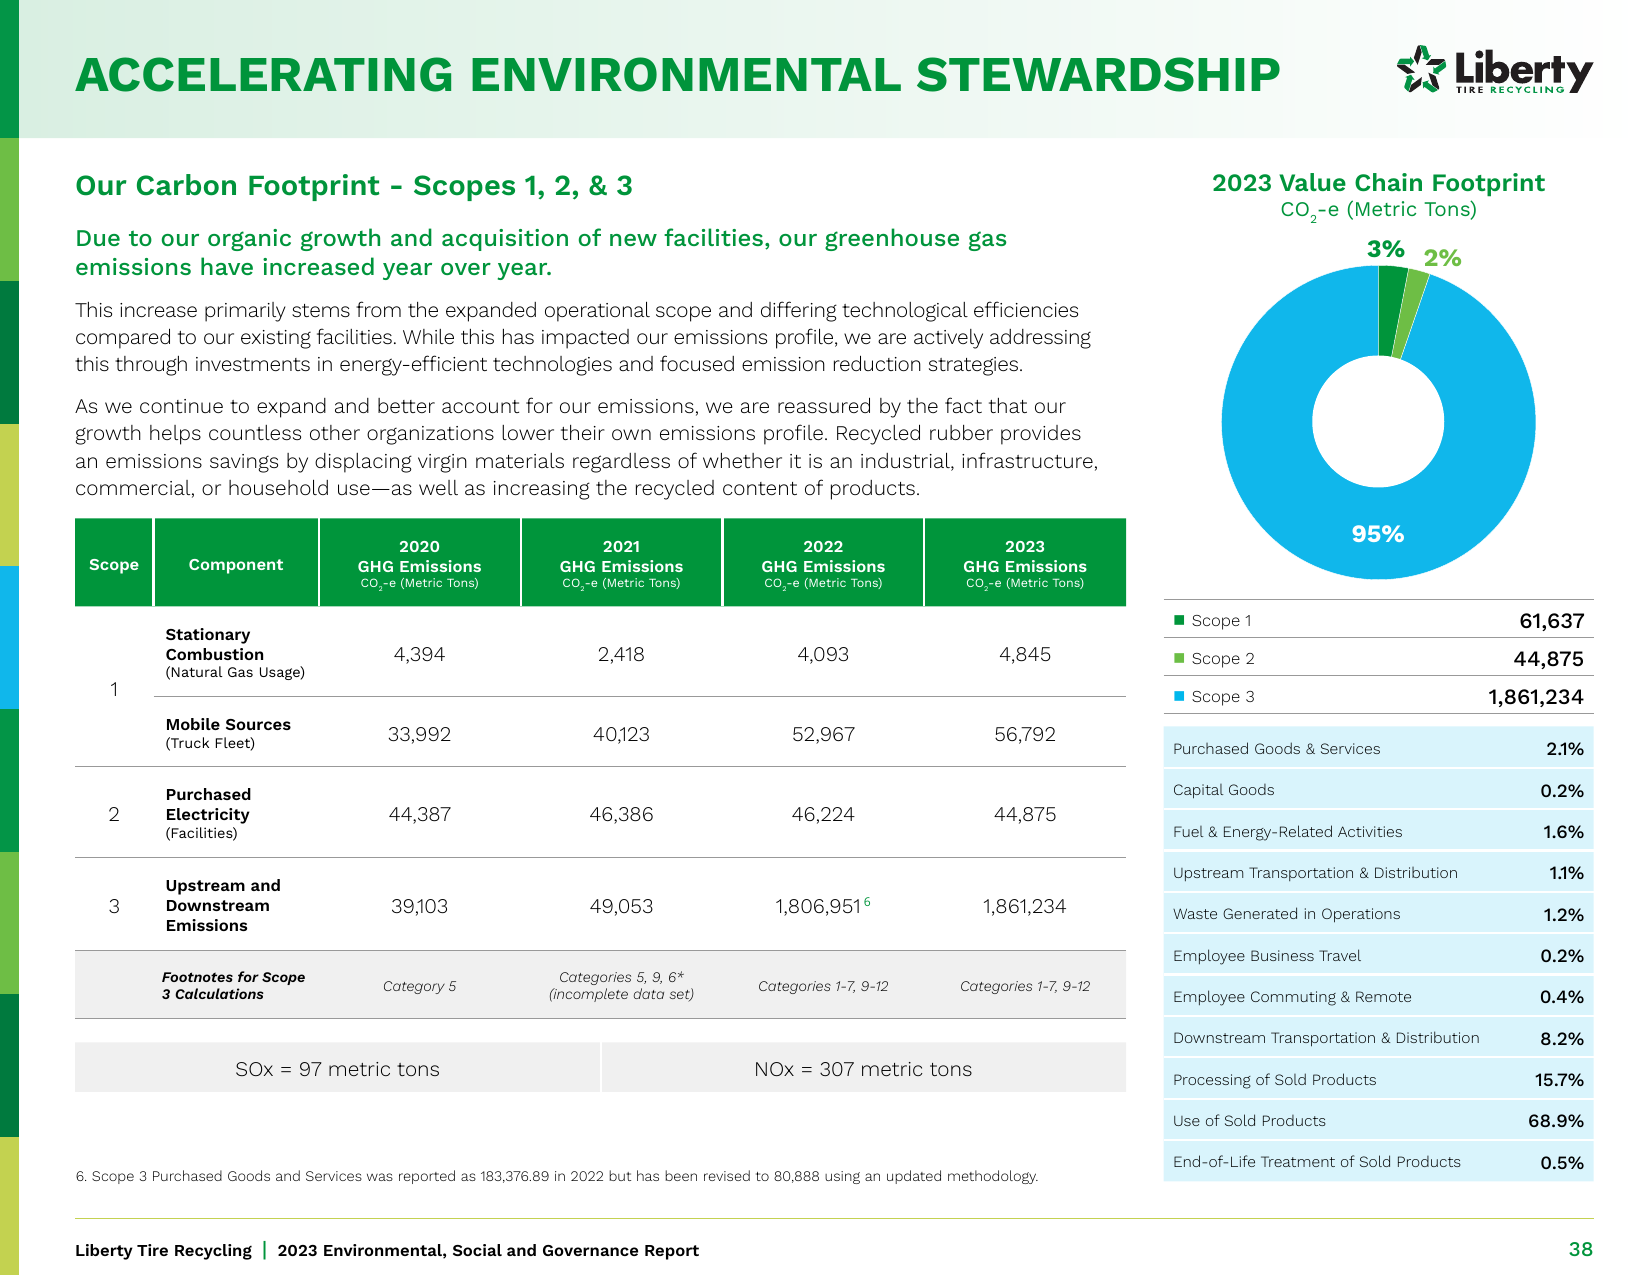Click the 'Purchased Goods & Services' 2.1% row

click(x=1378, y=748)
